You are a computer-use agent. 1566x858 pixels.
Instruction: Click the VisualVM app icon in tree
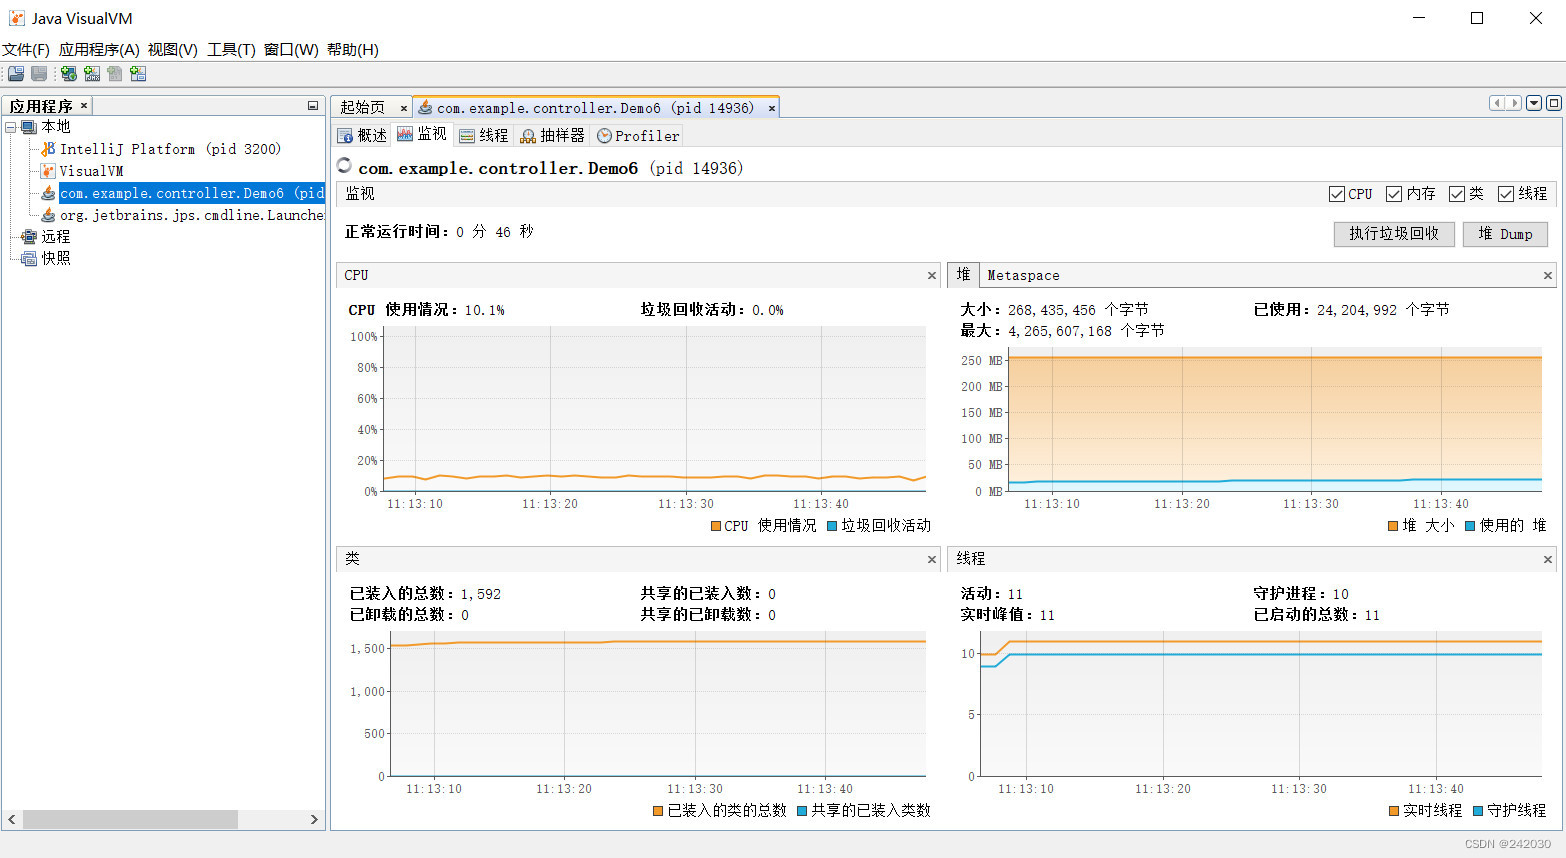tap(48, 171)
